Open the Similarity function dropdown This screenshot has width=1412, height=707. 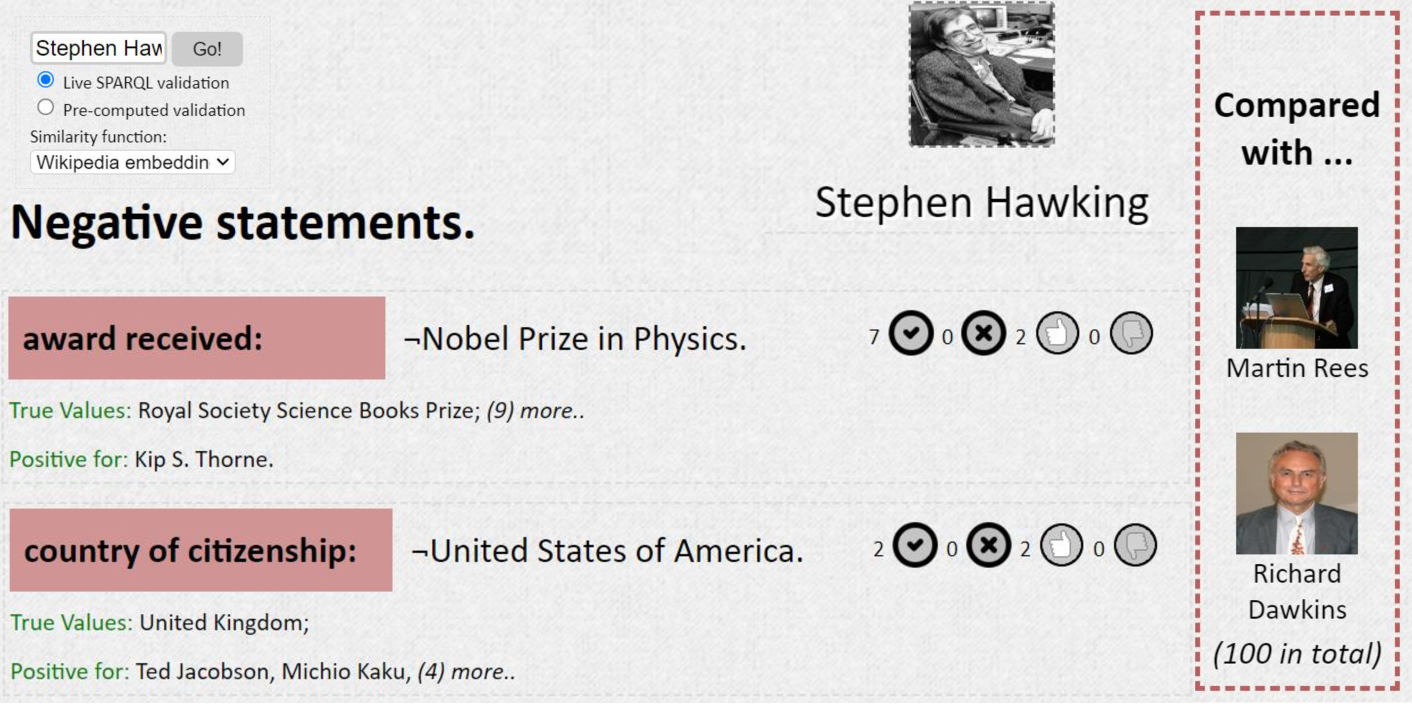click(133, 162)
